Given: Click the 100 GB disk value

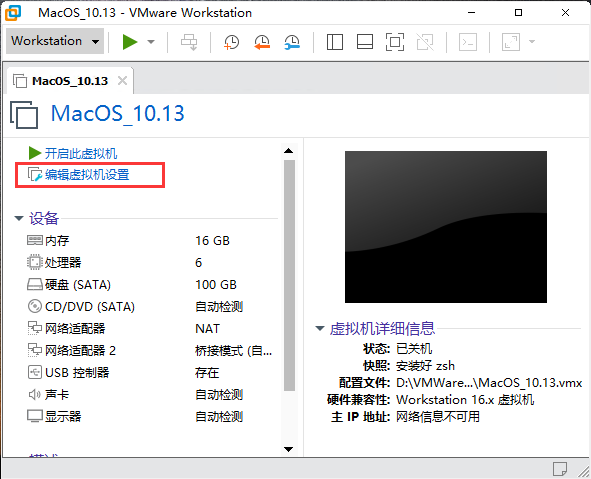Looking at the screenshot, I should click(x=216, y=285).
